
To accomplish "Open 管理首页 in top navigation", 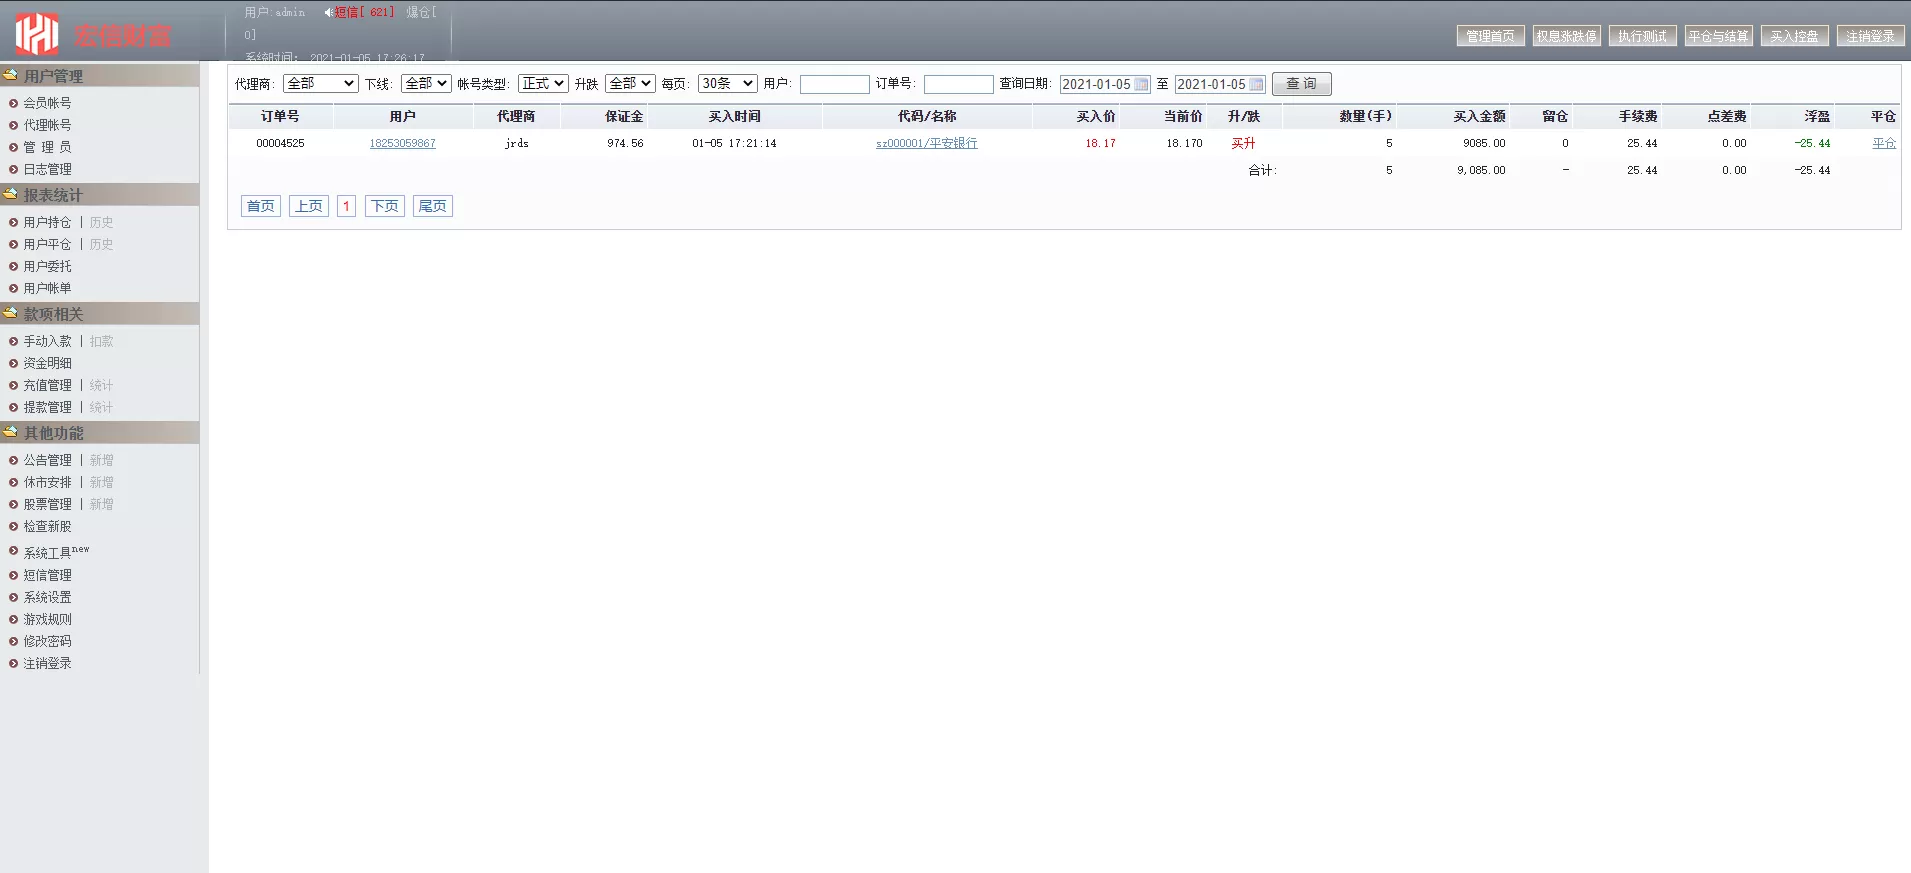I will (x=1490, y=36).
